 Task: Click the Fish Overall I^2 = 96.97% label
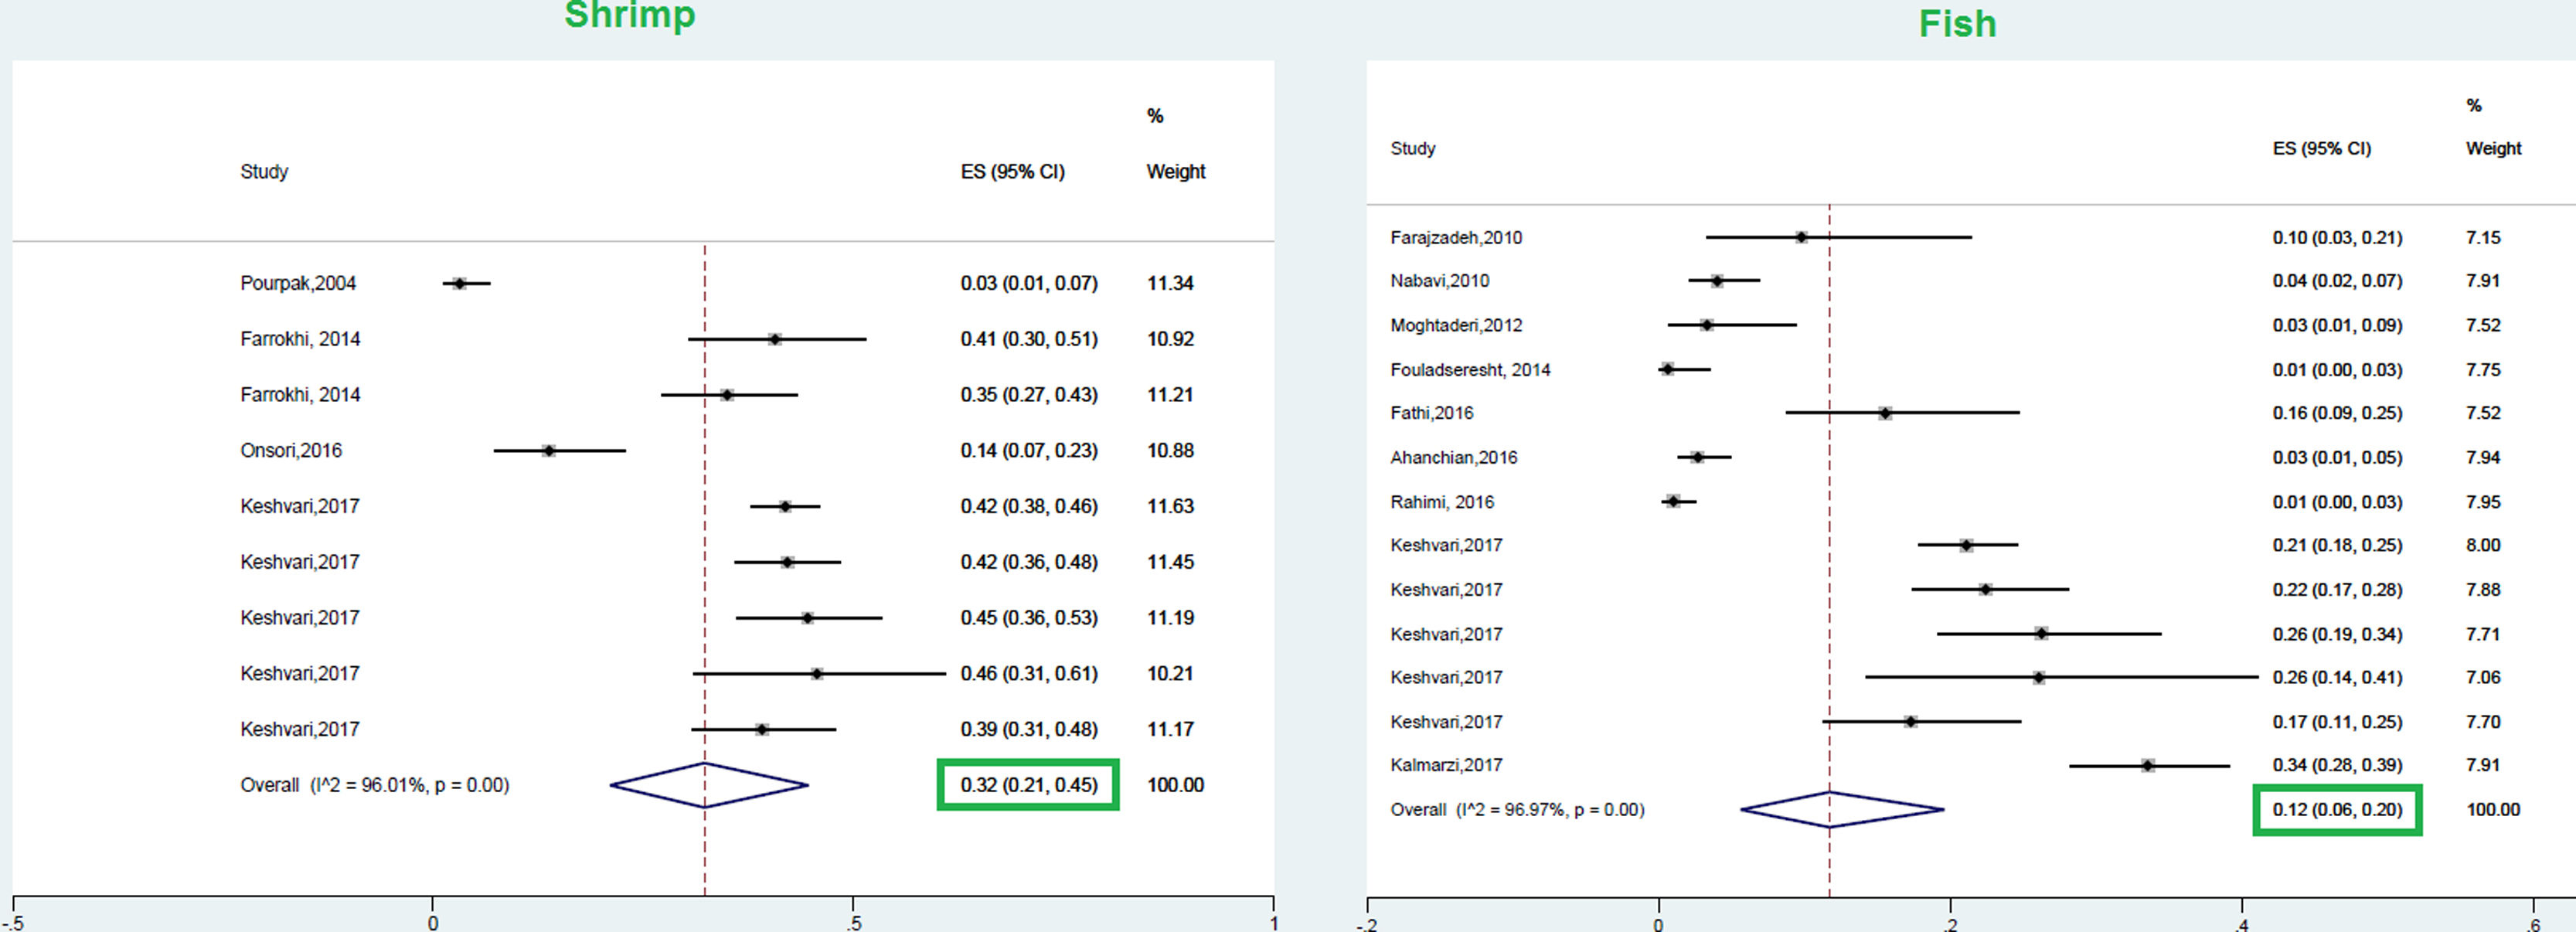point(1516,810)
